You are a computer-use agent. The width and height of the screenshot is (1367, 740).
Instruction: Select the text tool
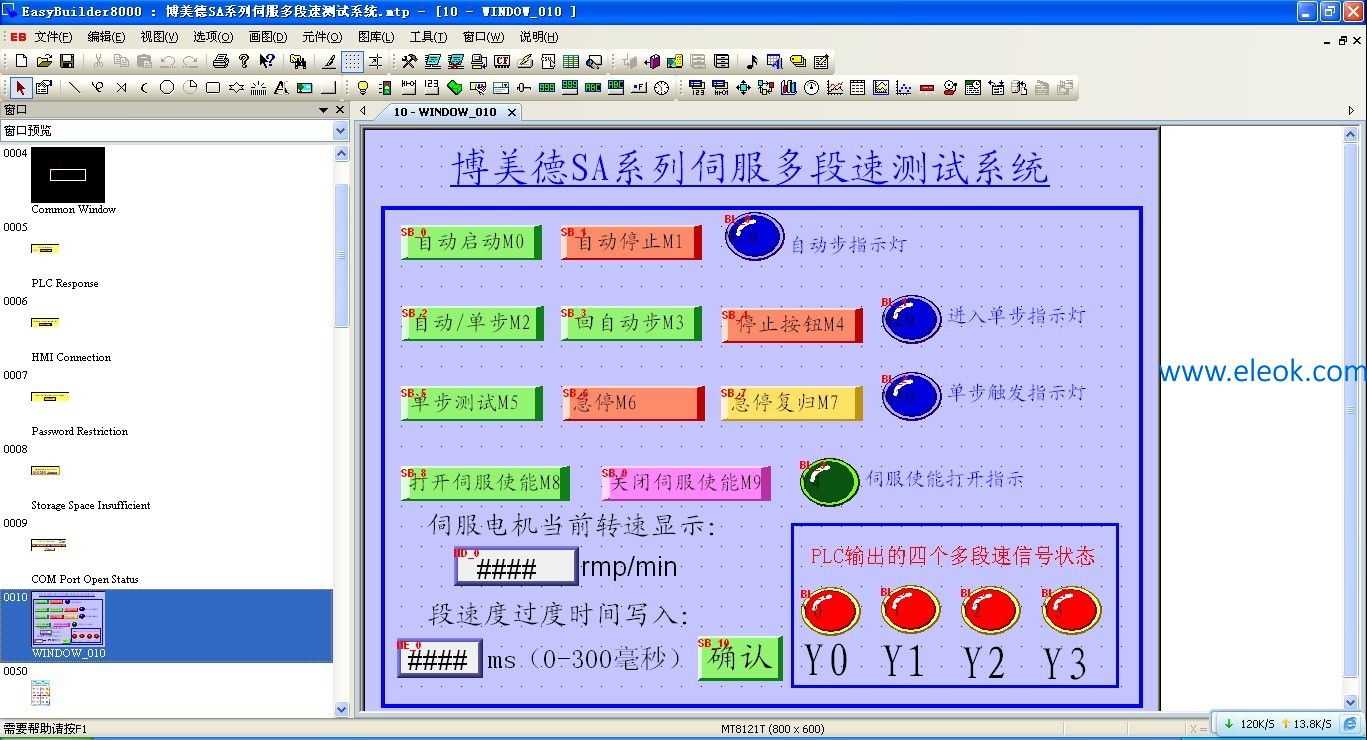coord(281,88)
